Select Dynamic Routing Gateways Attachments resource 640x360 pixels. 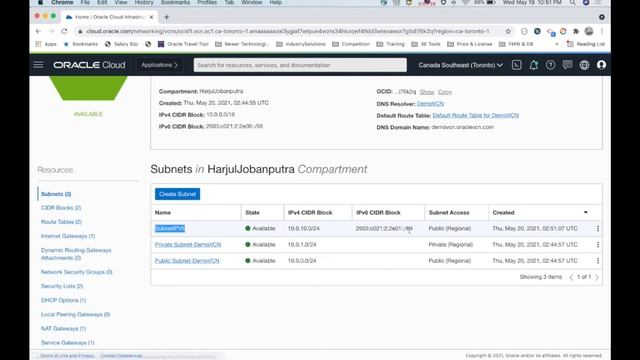click(x=76, y=254)
